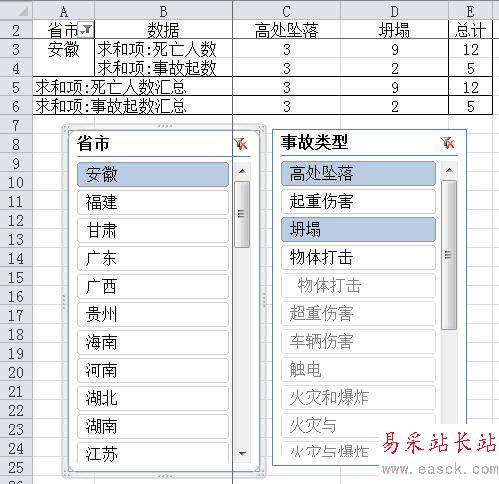Select 江苏 in the 省市 slicer

pyautogui.click(x=153, y=453)
